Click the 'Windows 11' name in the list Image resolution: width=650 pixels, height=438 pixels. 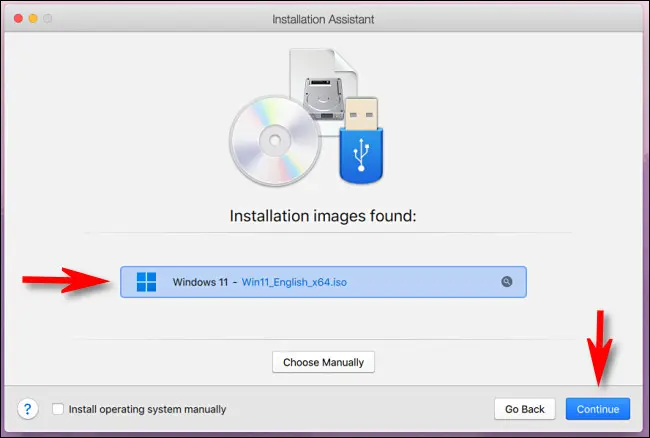202,282
